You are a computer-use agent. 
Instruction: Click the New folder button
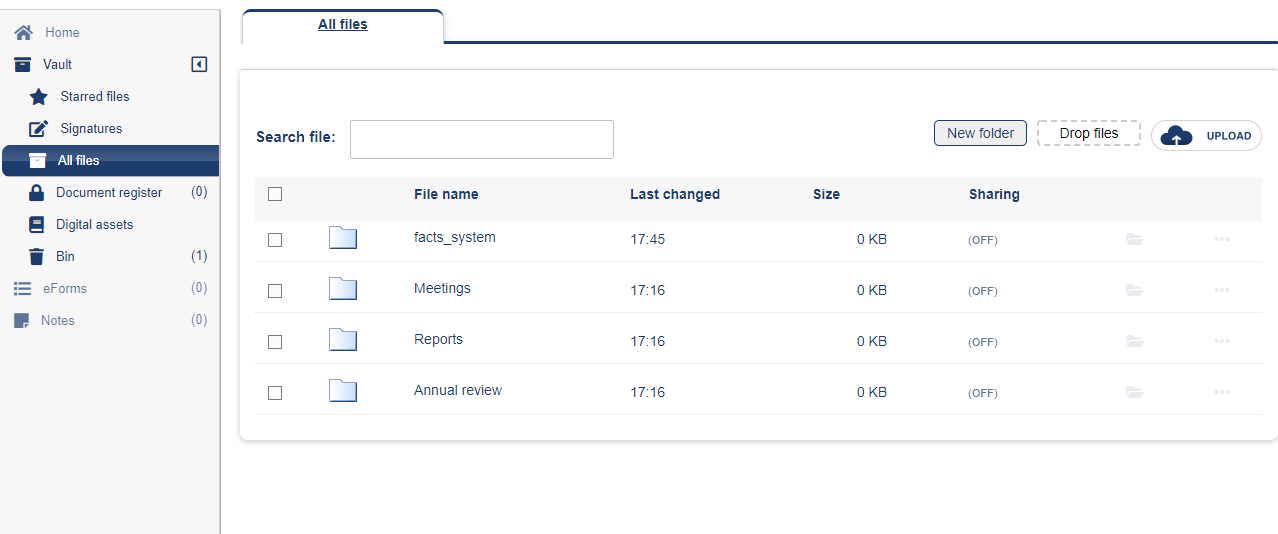(x=980, y=133)
